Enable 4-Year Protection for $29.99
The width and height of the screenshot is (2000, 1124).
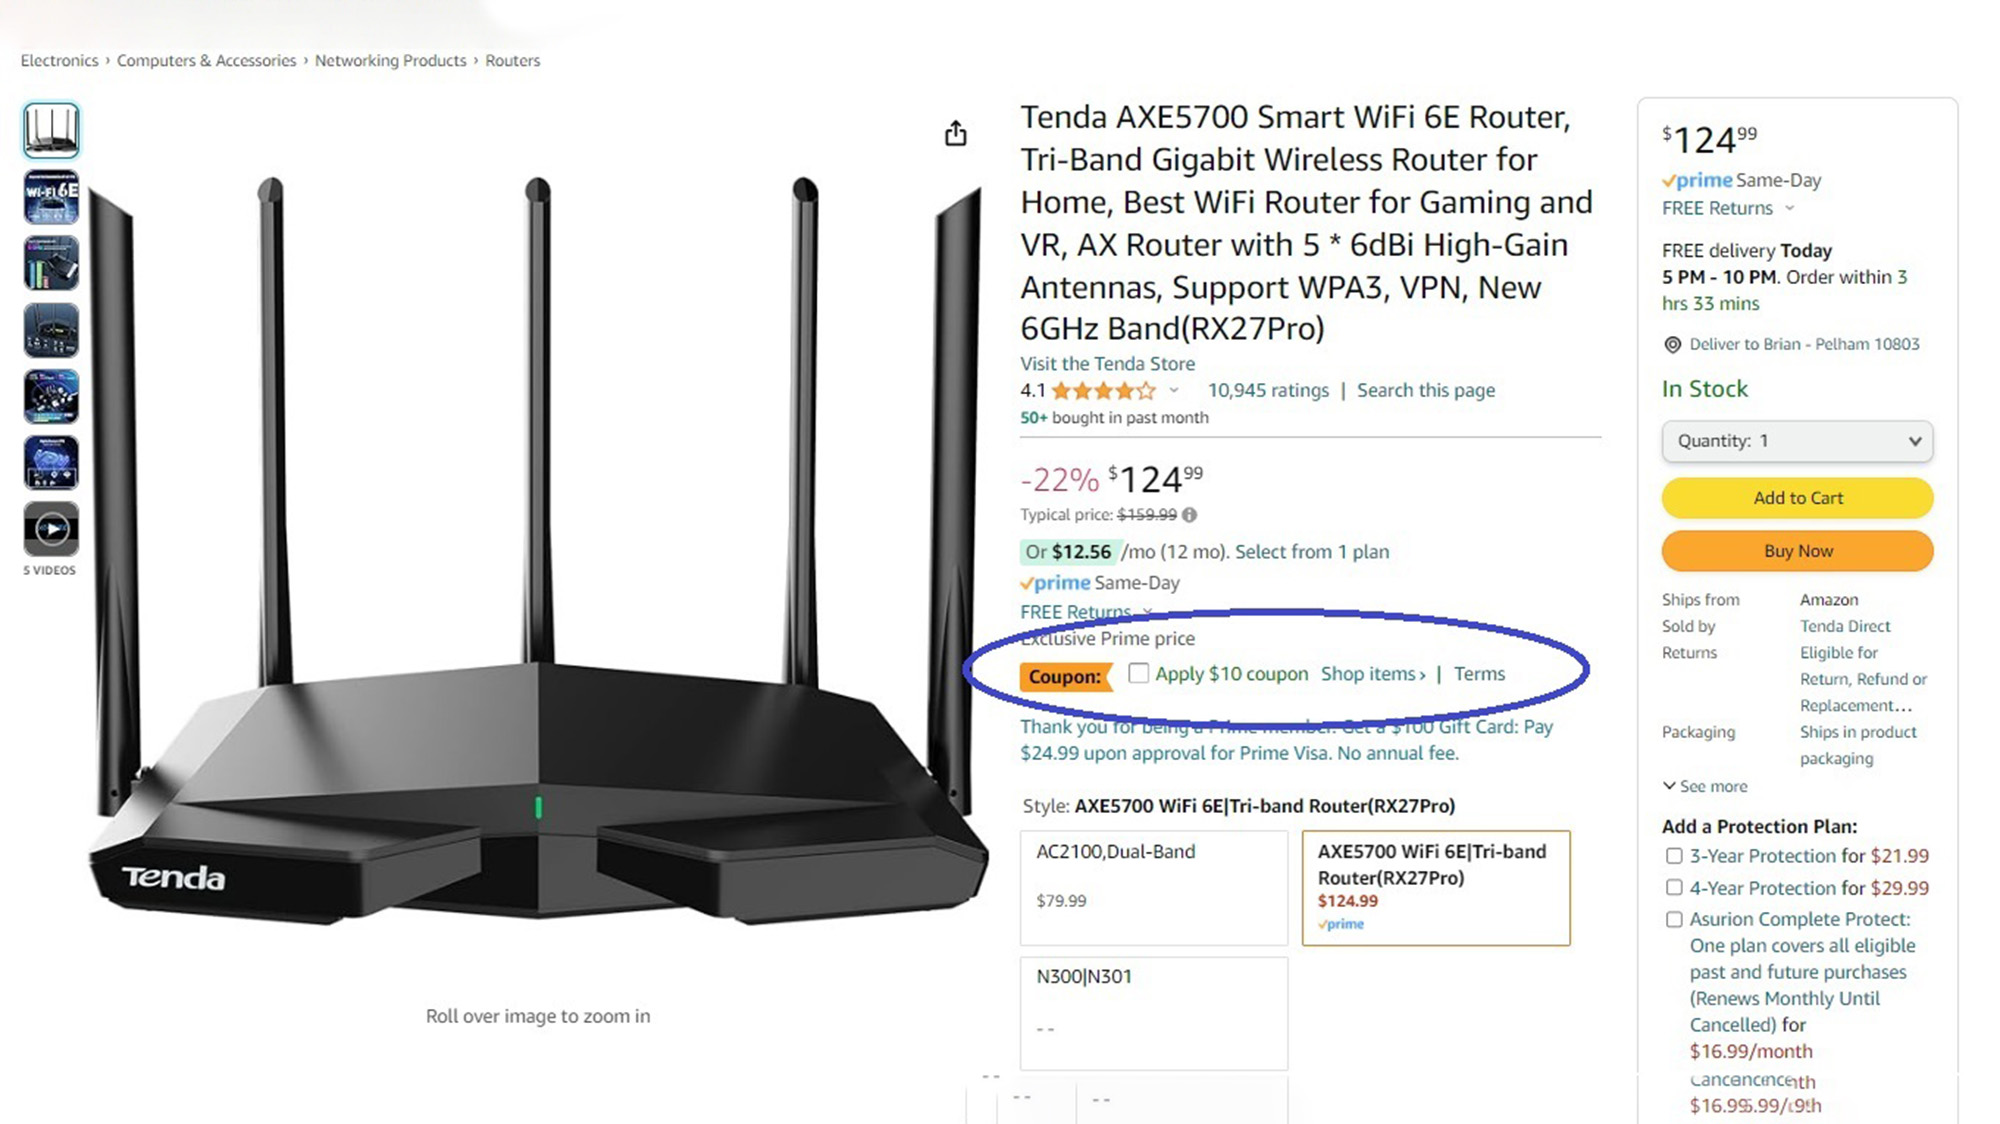coord(1674,887)
